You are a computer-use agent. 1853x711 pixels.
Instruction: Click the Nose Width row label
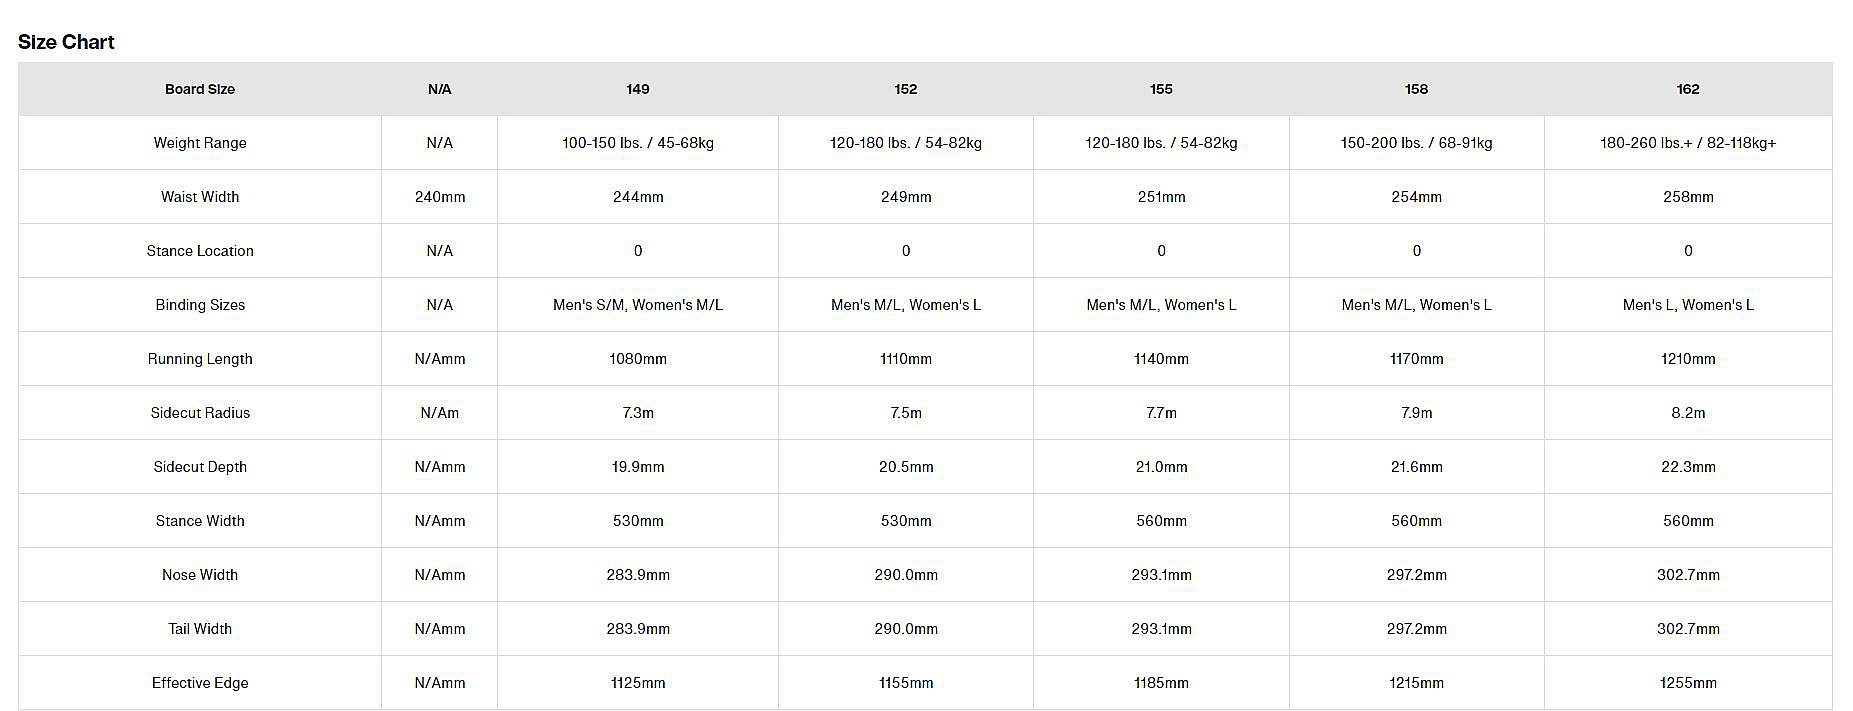coord(200,575)
